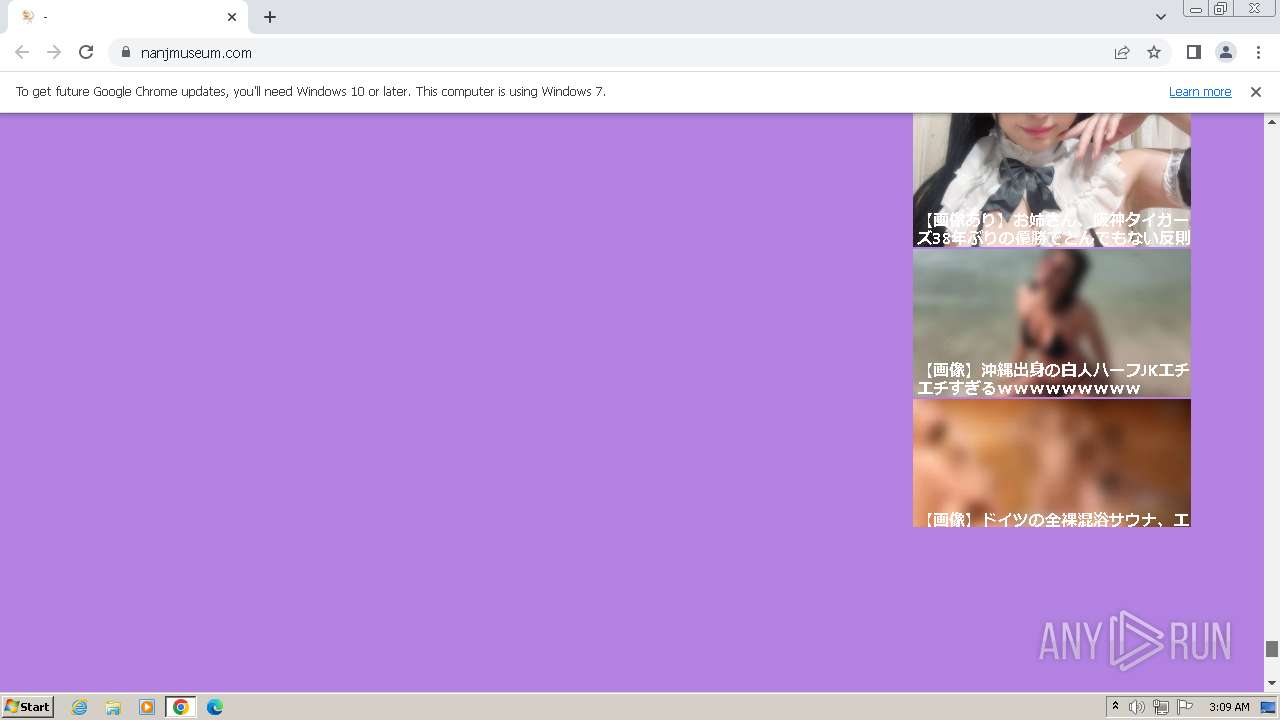Open the 沖縄出身 article thumbnail
The height and width of the screenshot is (720, 1280).
(1052, 323)
